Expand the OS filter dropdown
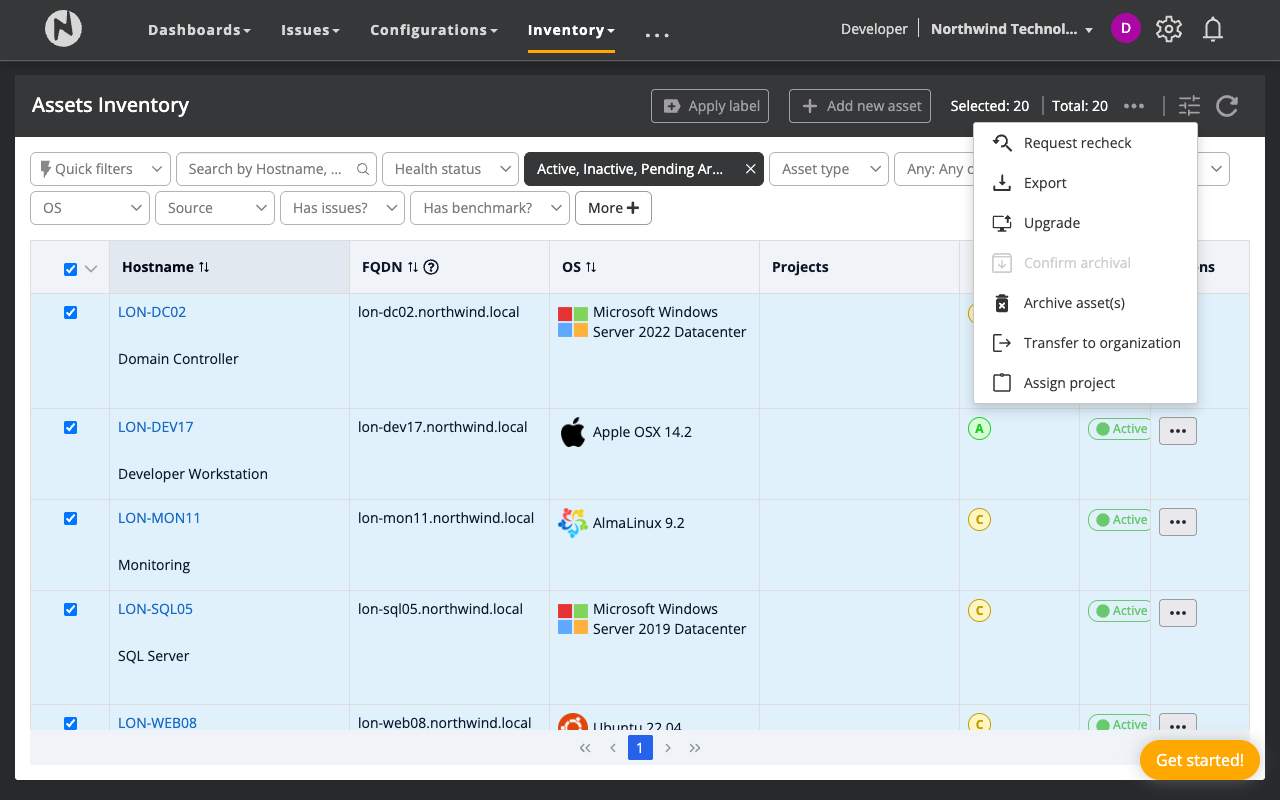Image resolution: width=1280 pixels, height=800 pixels. click(x=90, y=208)
